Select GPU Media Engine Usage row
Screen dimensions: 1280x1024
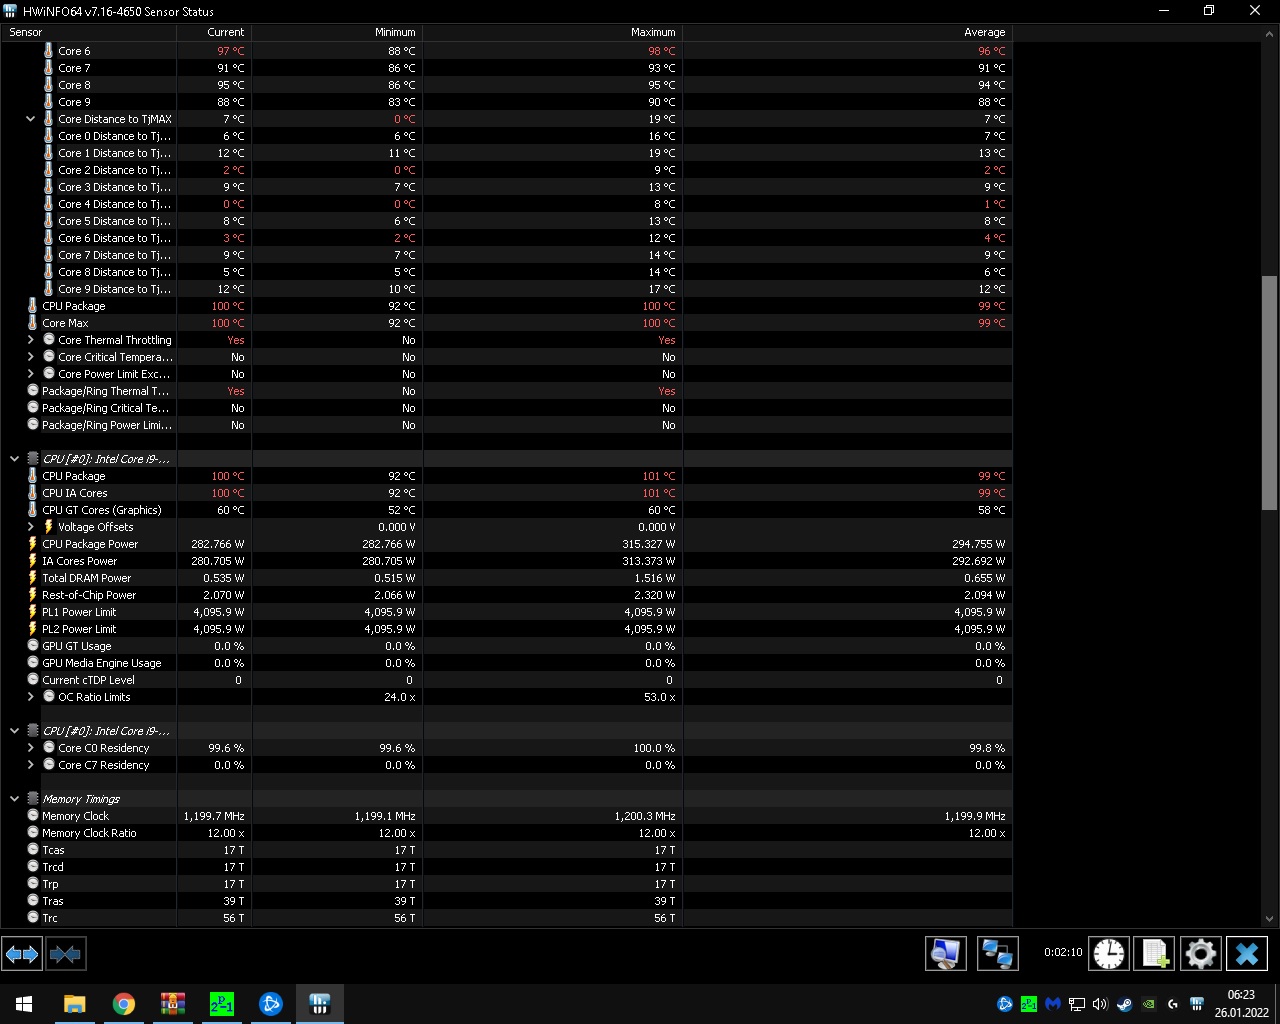click(x=506, y=663)
